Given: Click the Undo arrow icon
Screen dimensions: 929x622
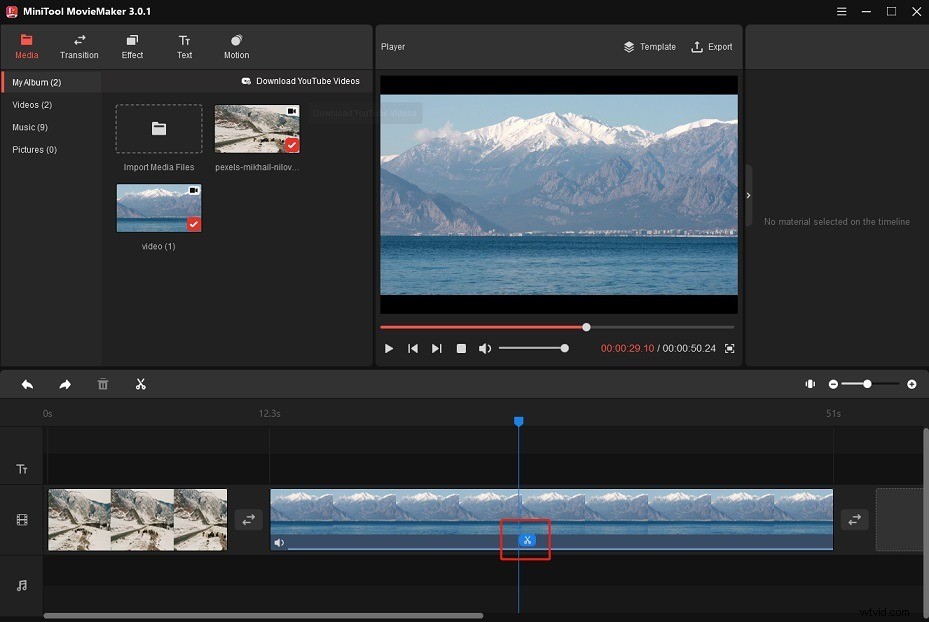Looking at the screenshot, I should 27,384.
